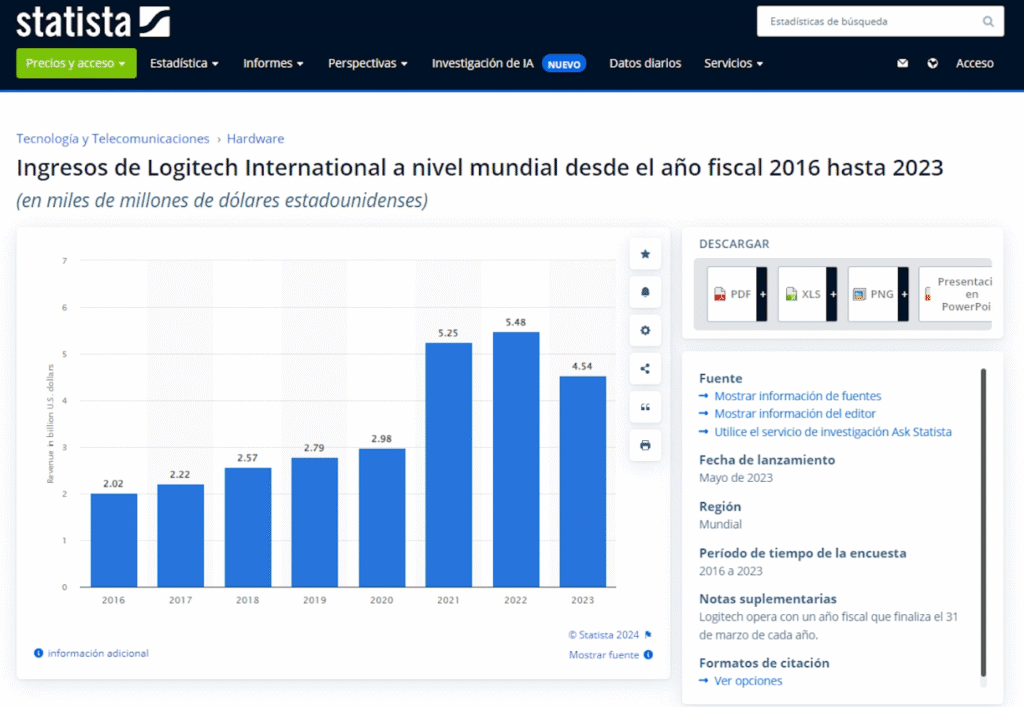This screenshot has height=707, width=1024.
Task: Focus the Estadísticas de búsqueda field
Action: point(880,22)
